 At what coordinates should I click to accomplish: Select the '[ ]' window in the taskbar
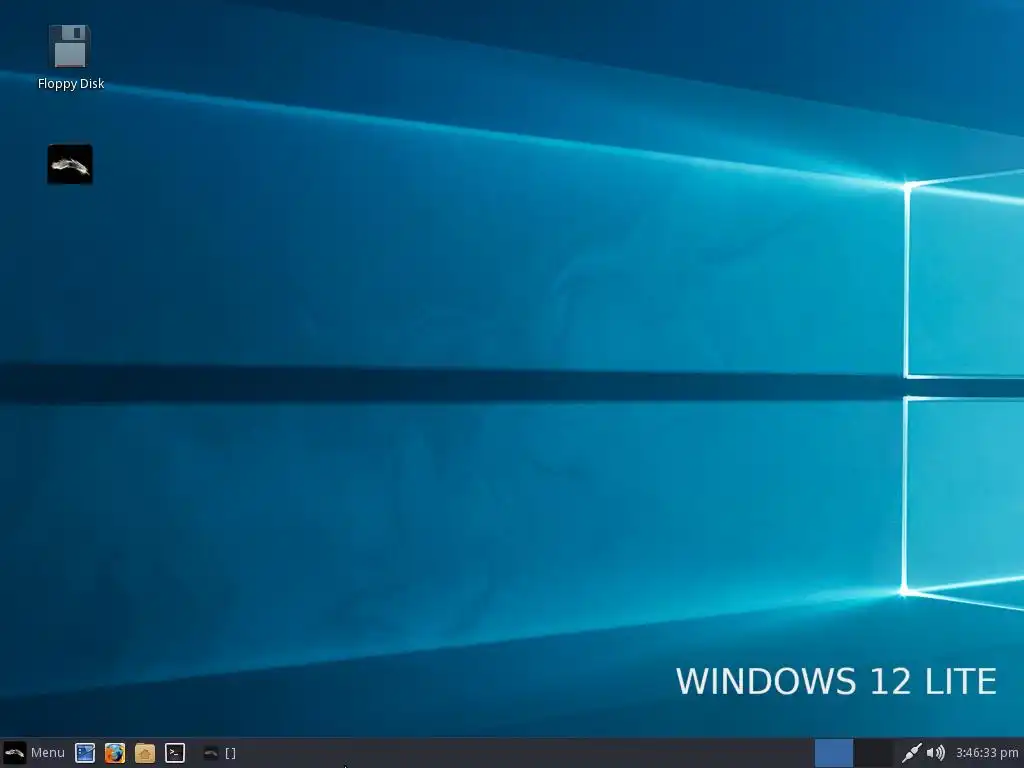pyautogui.click(x=219, y=753)
